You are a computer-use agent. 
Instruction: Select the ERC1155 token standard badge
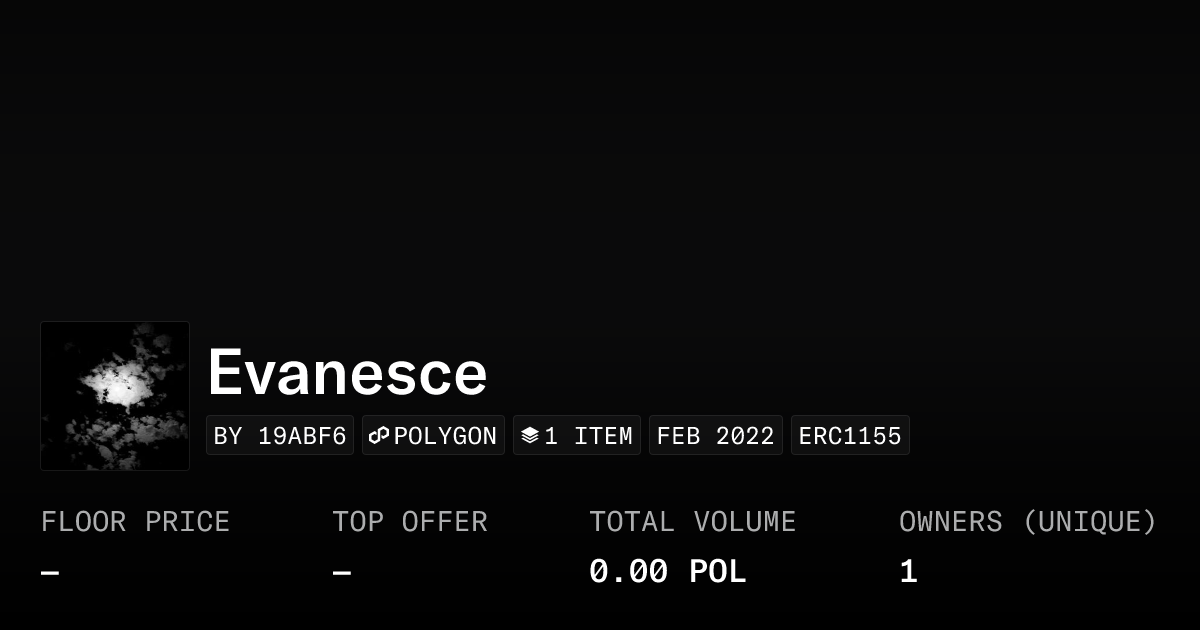pos(850,436)
